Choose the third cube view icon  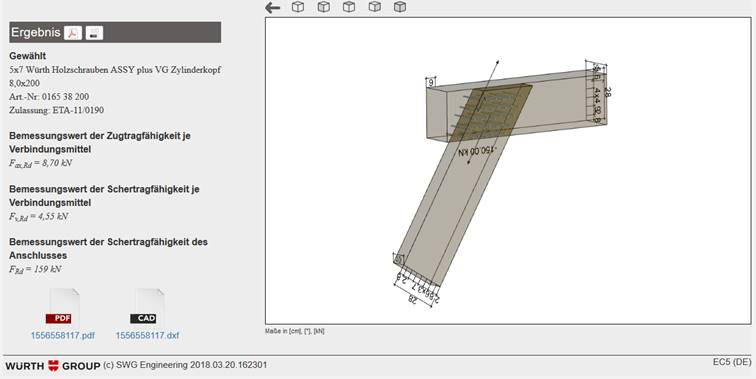click(349, 7)
